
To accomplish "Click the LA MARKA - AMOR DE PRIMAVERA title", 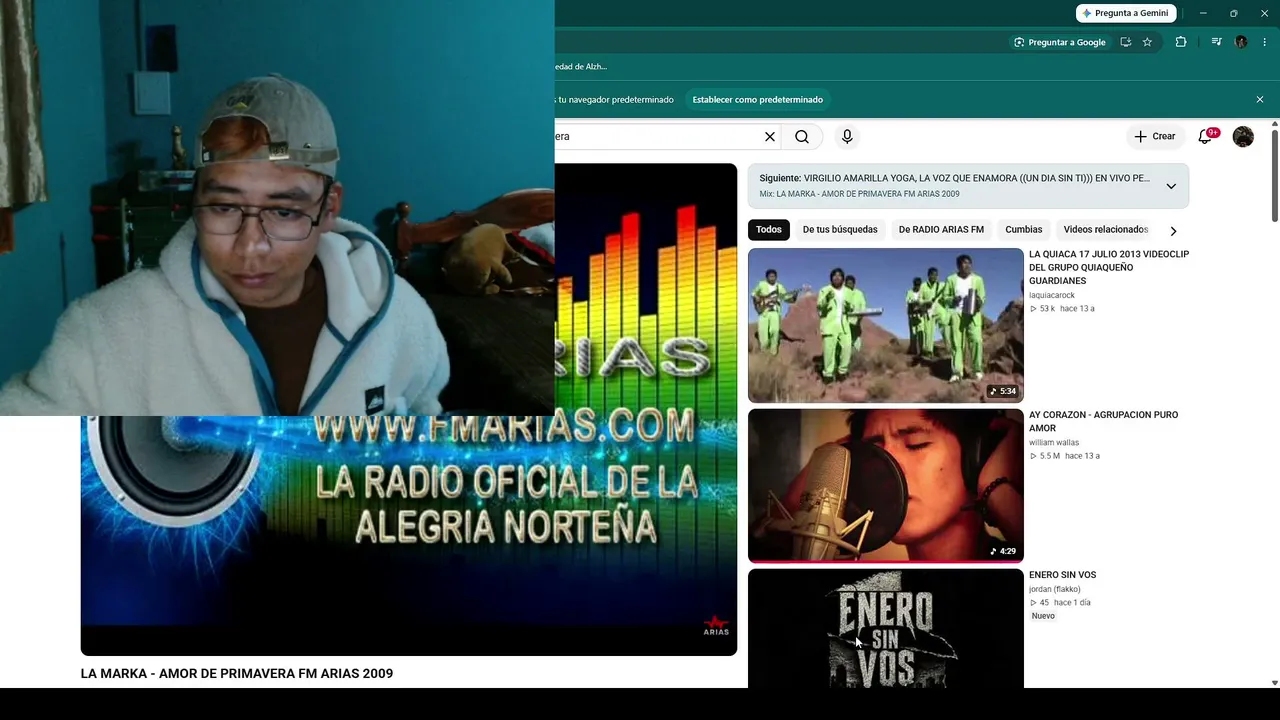I will (237, 674).
